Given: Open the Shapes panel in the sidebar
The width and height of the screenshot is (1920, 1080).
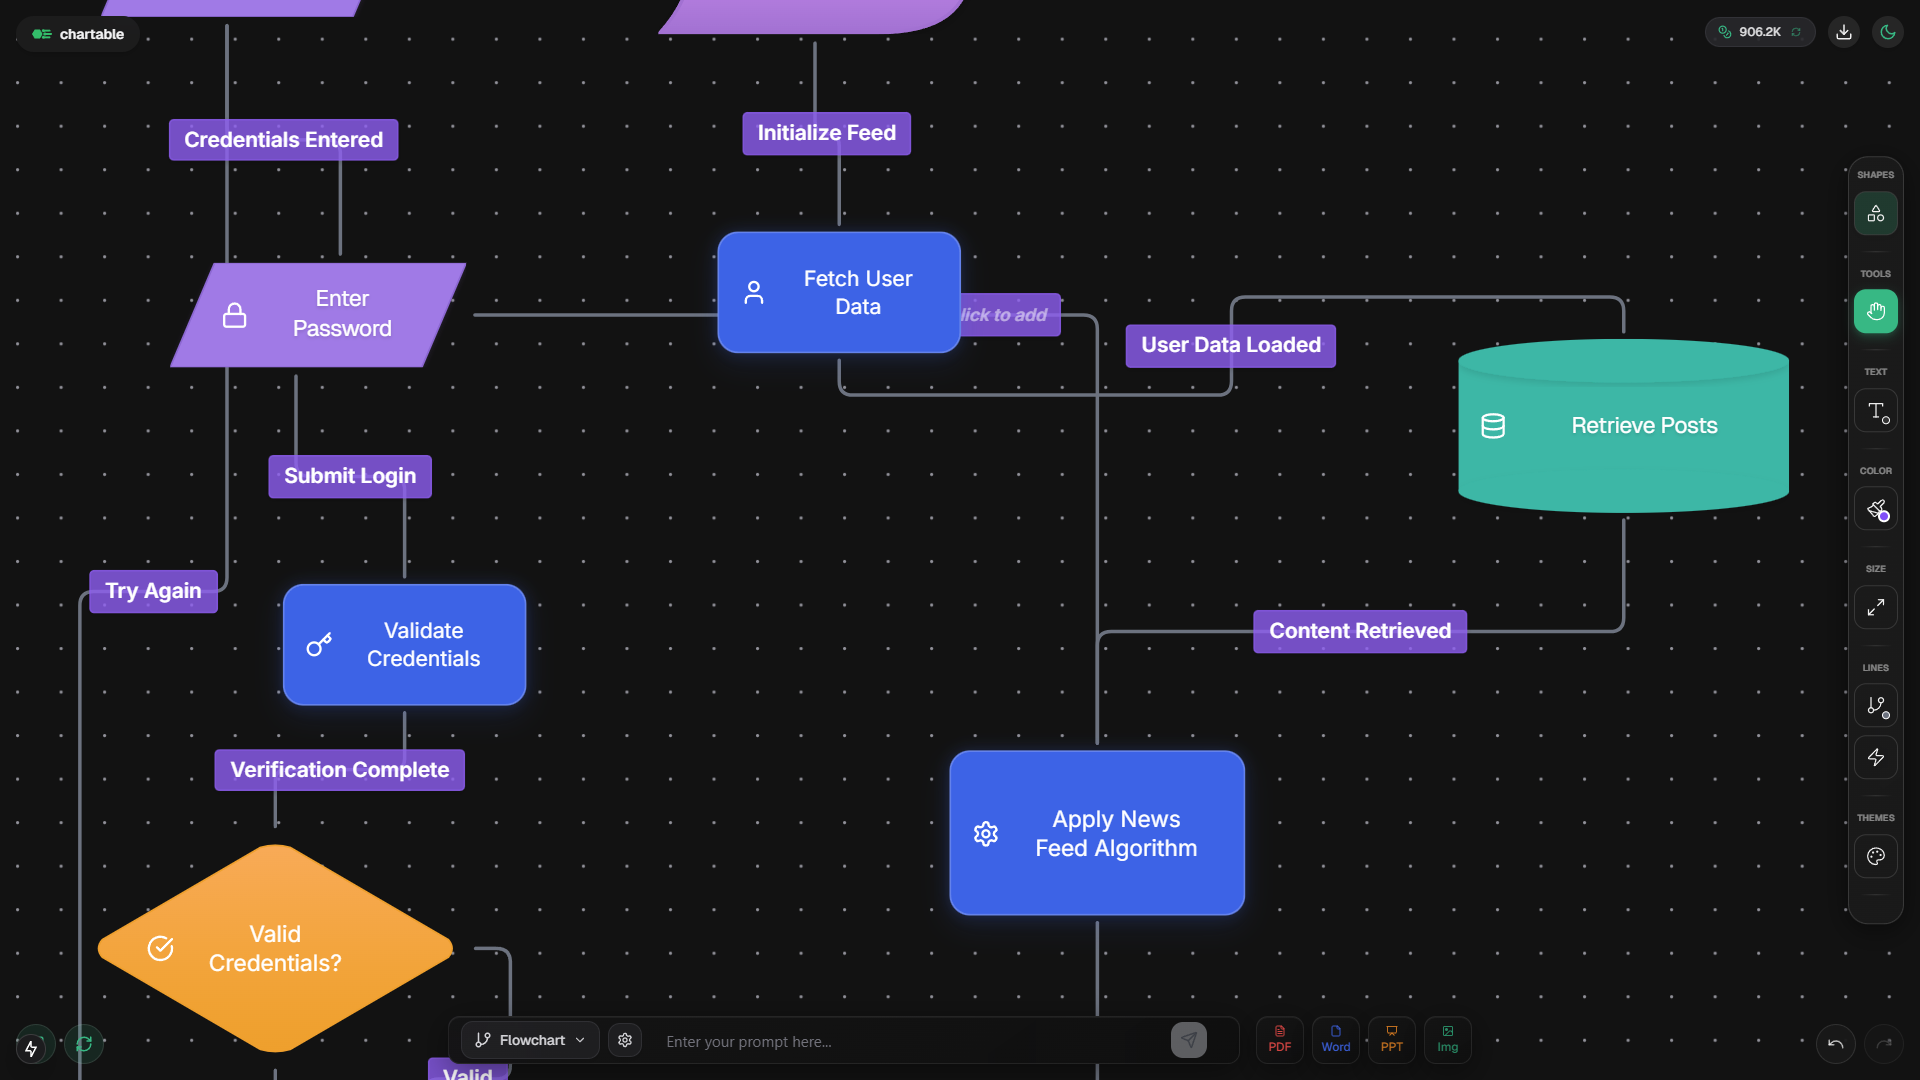Looking at the screenshot, I should (1875, 213).
